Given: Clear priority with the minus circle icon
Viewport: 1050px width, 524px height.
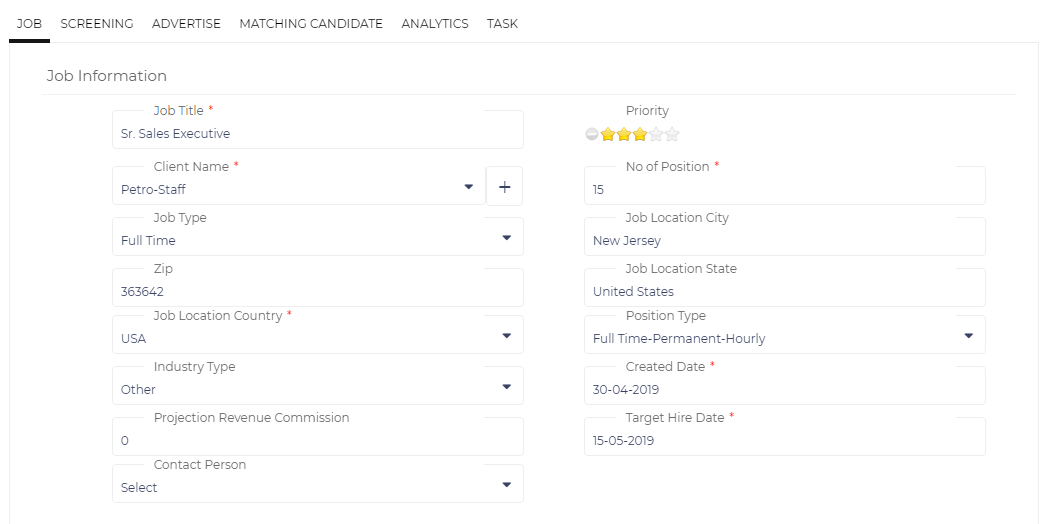Looking at the screenshot, I should tap(591, 135).
